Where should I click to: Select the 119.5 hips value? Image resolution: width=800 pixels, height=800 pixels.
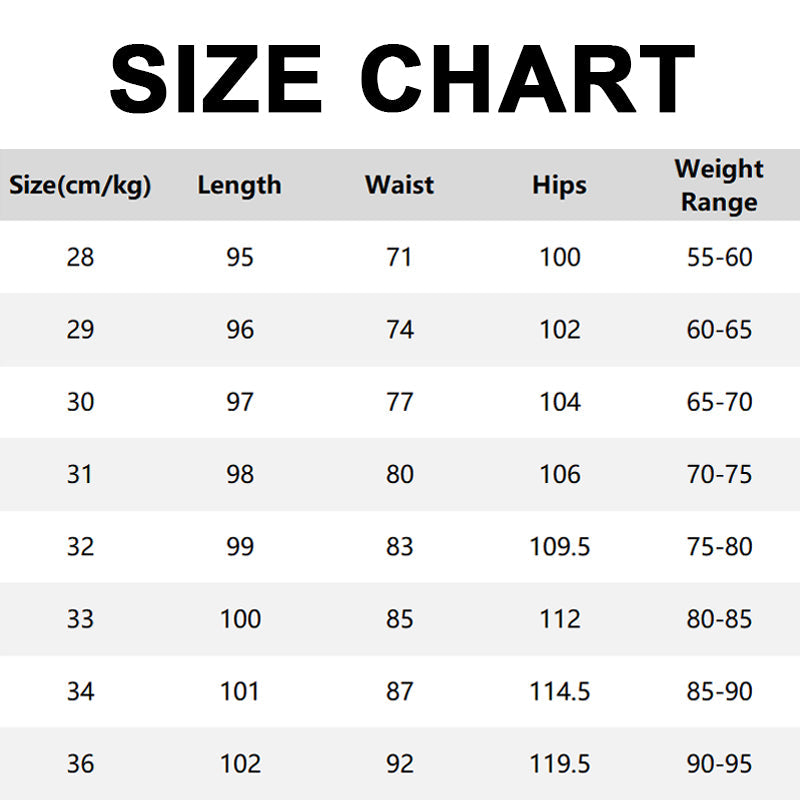tap(559, 764)
